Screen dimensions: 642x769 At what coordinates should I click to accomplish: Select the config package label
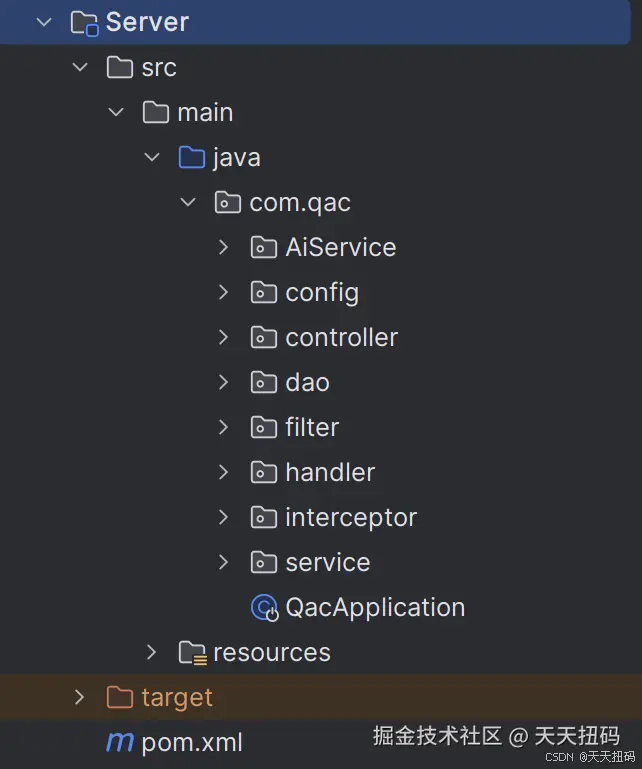pos(321,293)
